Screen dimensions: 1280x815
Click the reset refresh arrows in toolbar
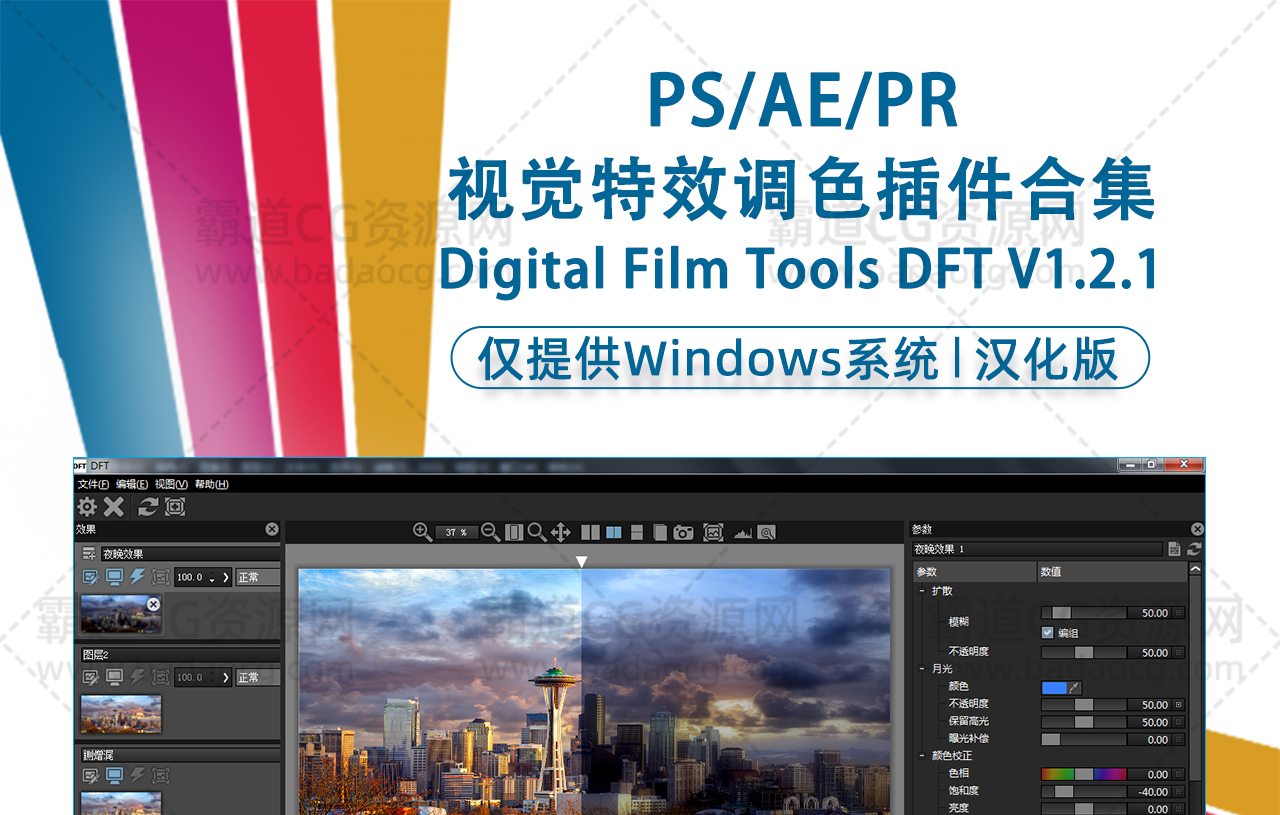[x=148, y=507]
